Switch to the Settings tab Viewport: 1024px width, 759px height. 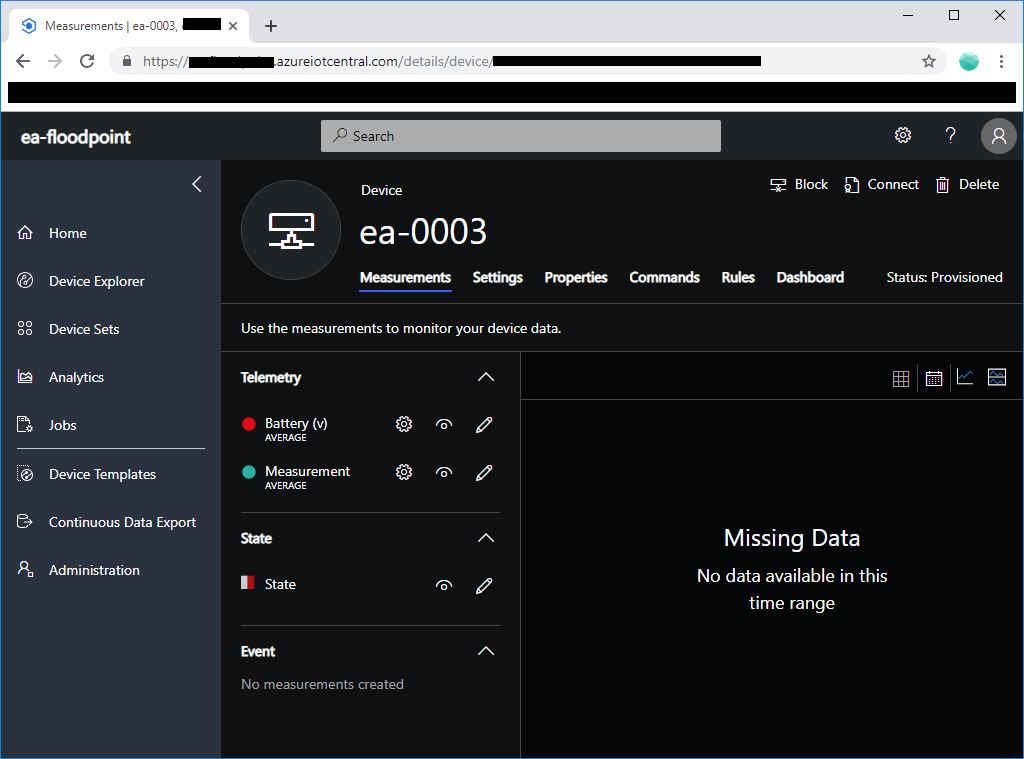click(497, 277)
